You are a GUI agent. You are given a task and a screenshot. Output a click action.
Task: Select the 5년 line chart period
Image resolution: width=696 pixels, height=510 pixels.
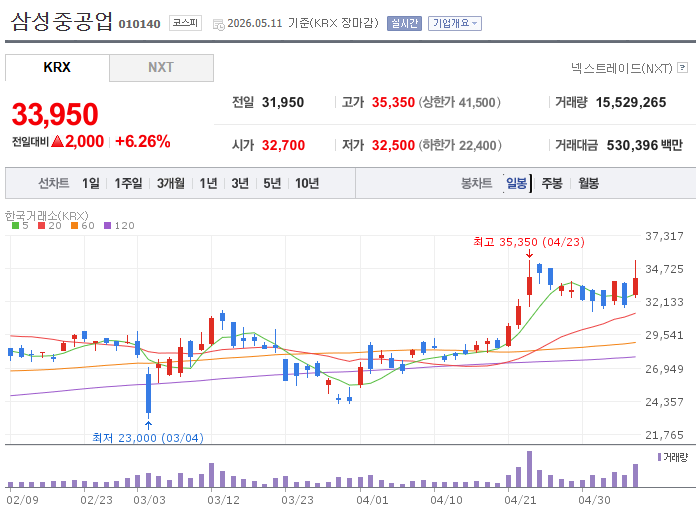tap(272, 183)
